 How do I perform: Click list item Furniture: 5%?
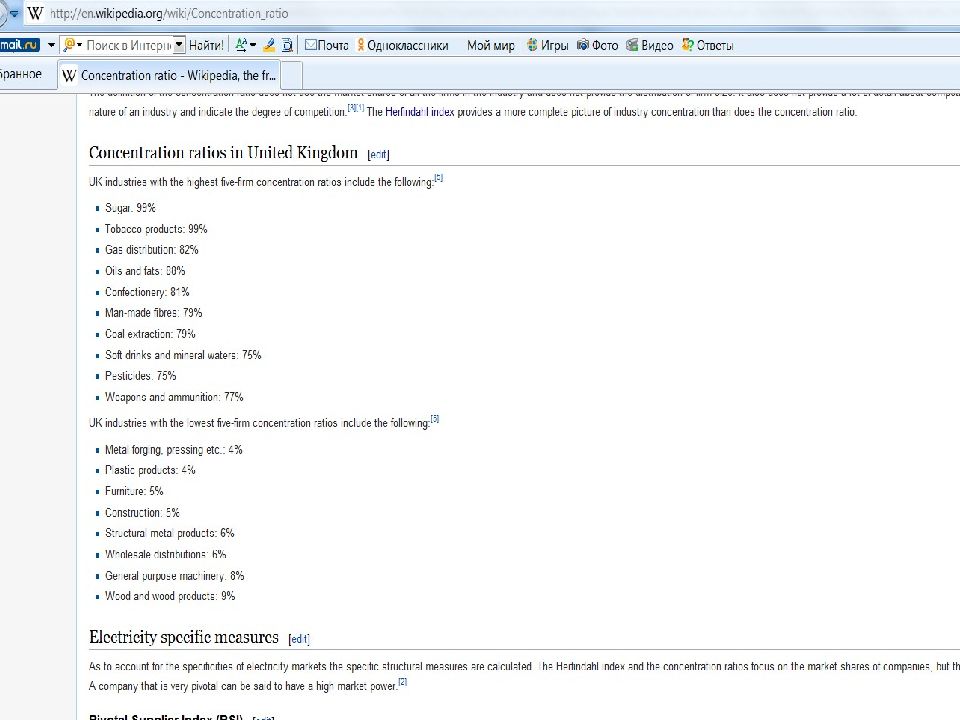click(x=134, y=491)
